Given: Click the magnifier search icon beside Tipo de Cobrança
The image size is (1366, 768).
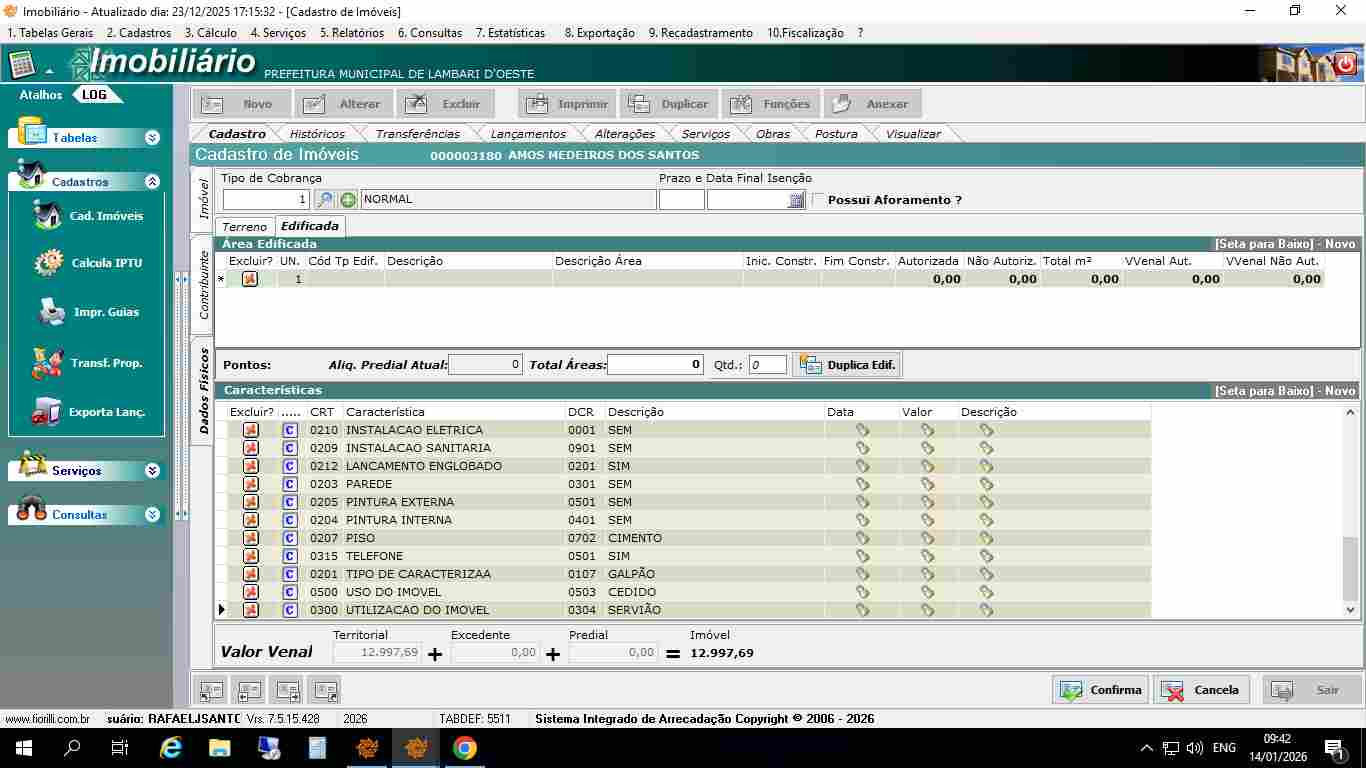Looking at the screenshot, I should click(324, 200).
